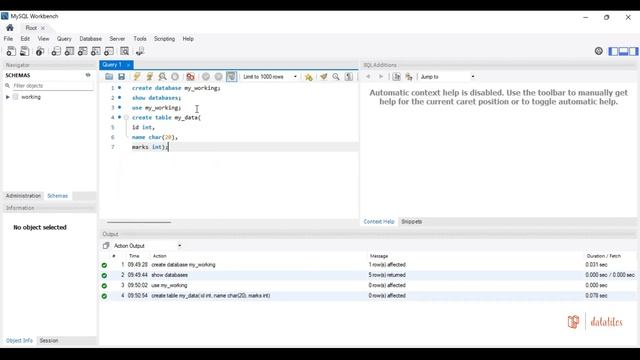Toggle the left sidebar panel visibility

613,51
